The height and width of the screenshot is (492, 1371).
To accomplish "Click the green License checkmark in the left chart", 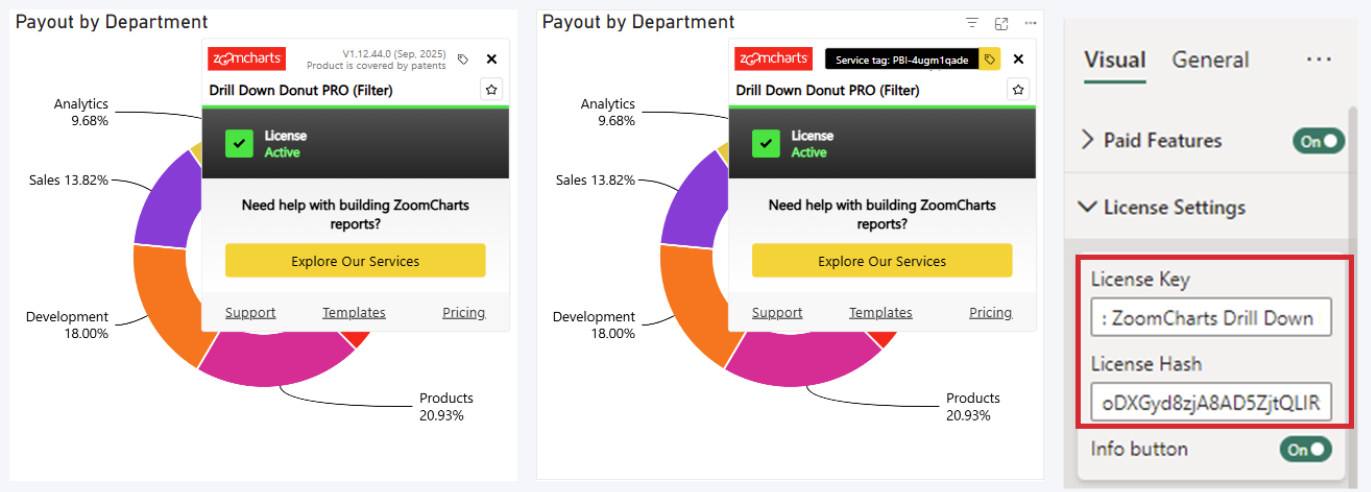I will tap(239, 144).
